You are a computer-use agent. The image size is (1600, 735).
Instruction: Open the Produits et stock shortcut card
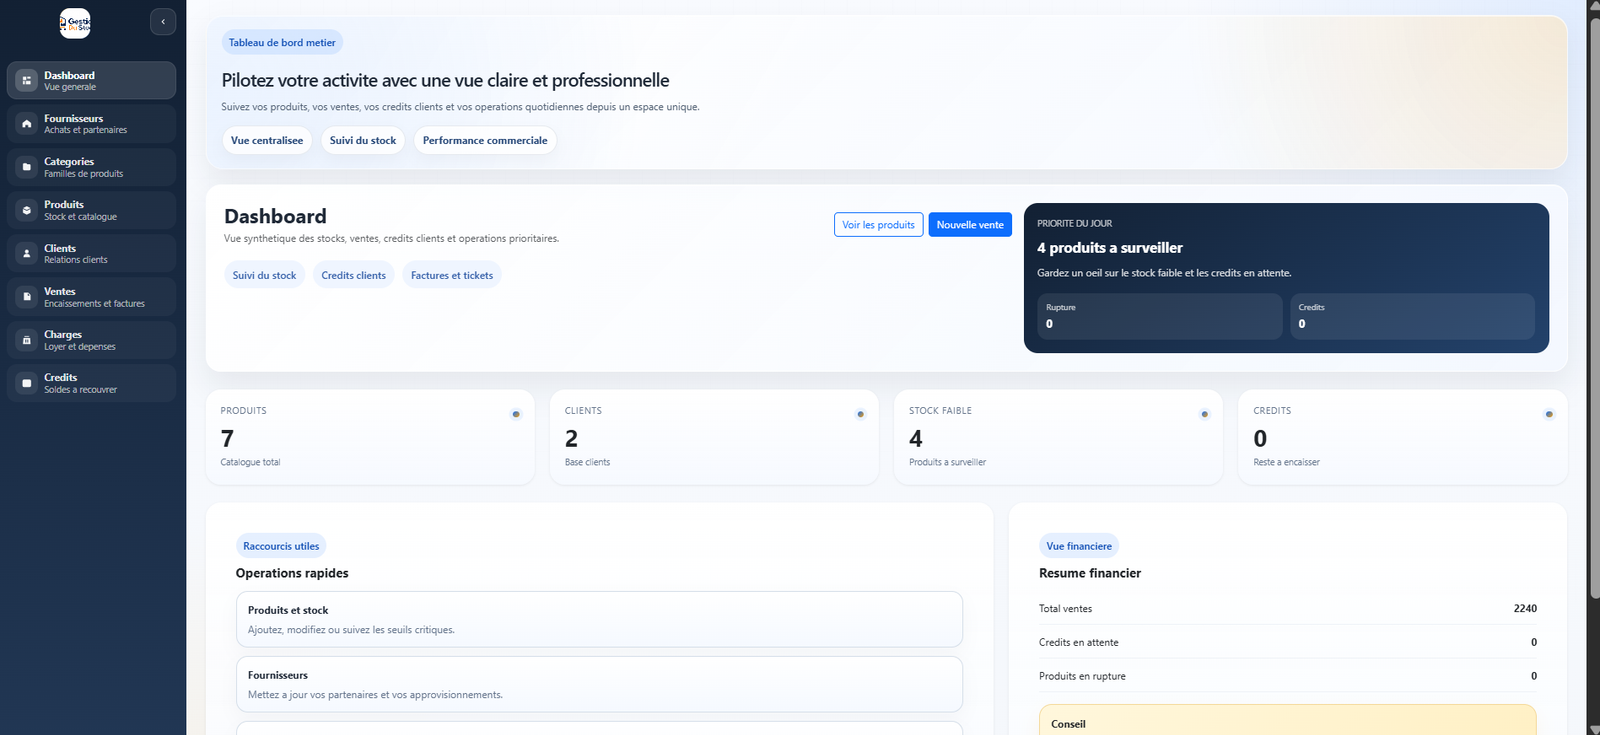[x=599, y=619]
